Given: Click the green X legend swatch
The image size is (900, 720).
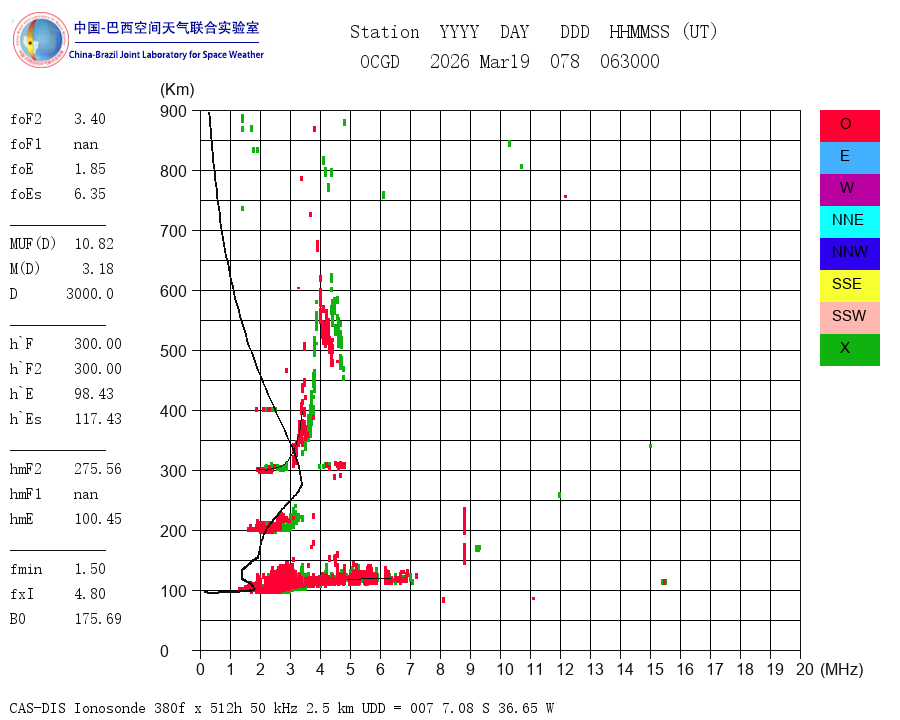Looking at the screenshot, I should [x=849, y=350].
